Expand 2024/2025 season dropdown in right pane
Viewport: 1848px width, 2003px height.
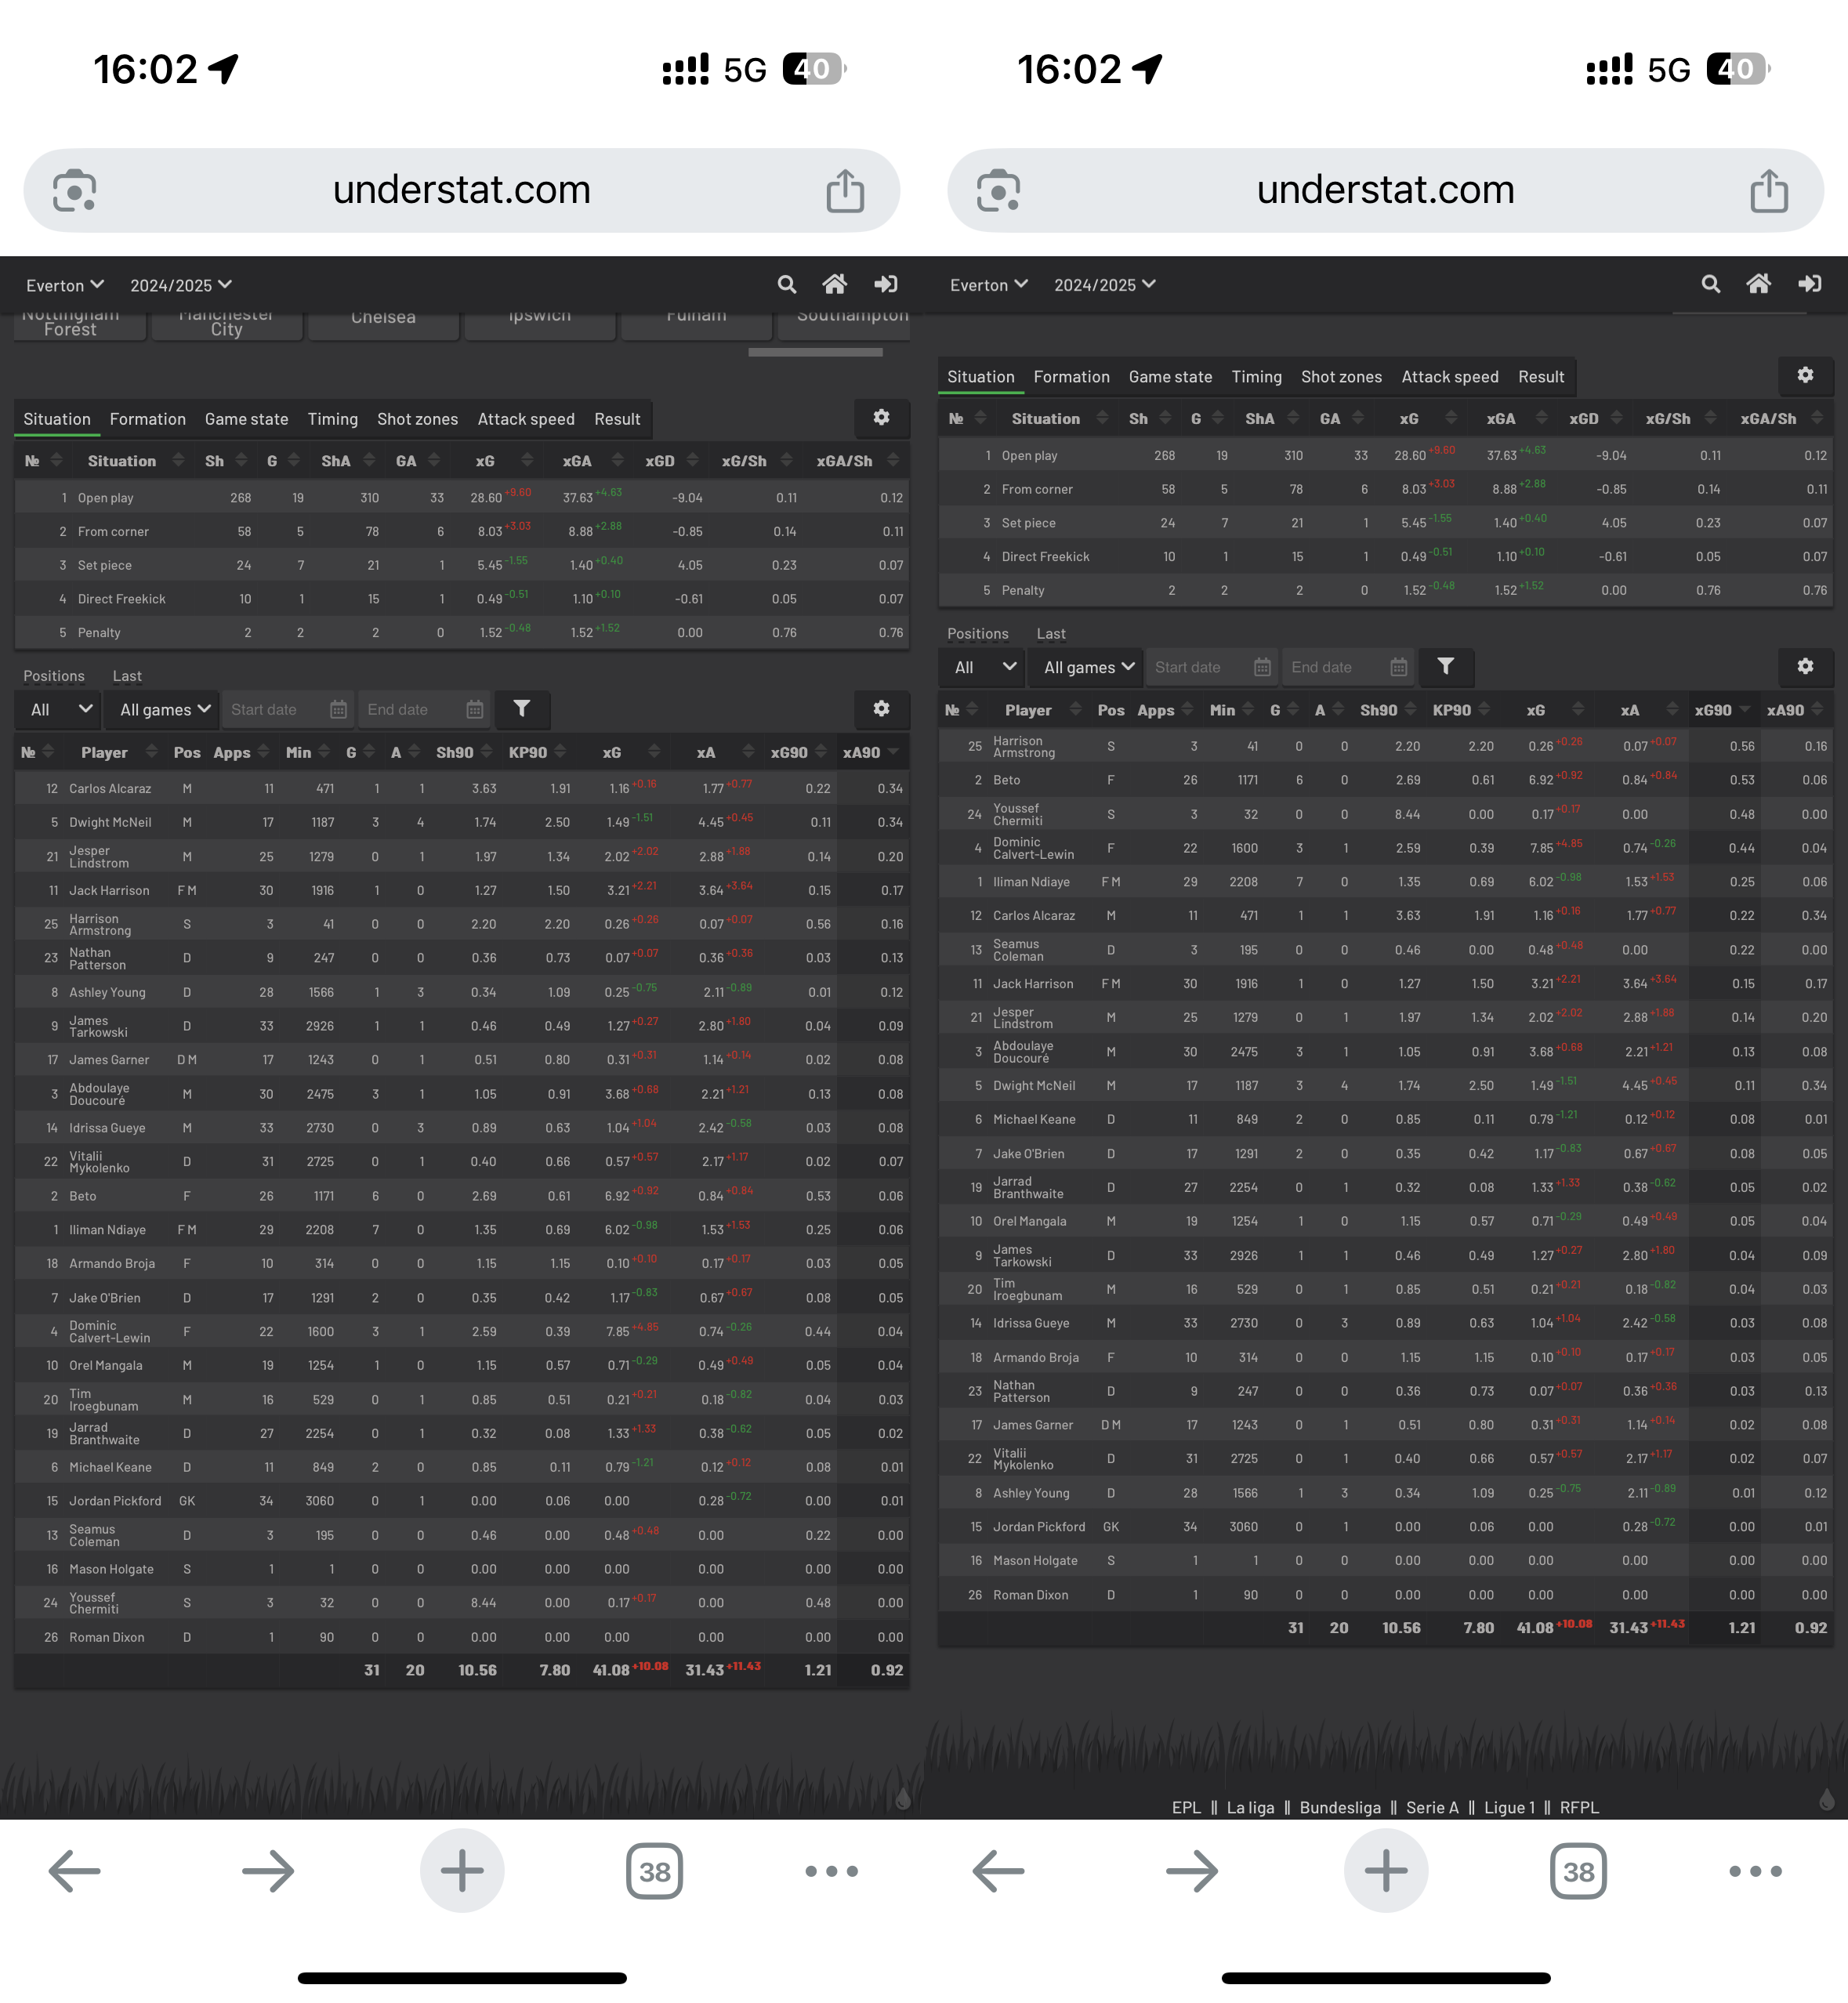coord(1105,285)
